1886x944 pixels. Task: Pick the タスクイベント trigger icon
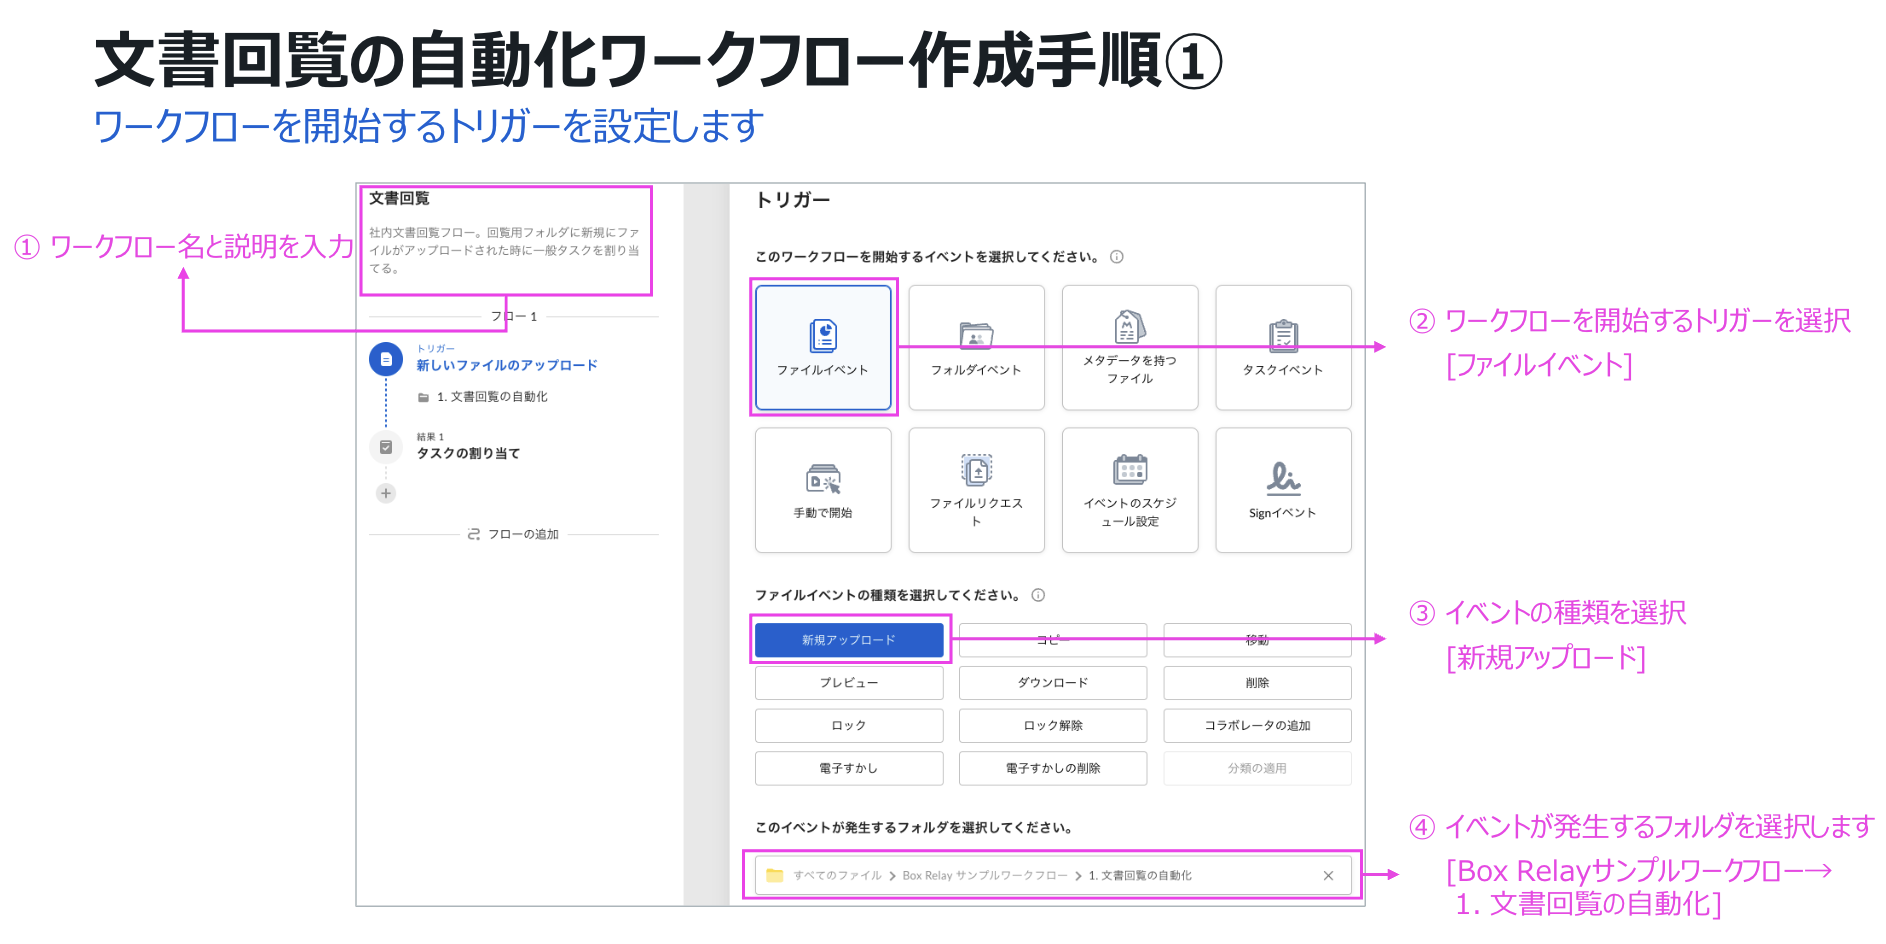point(1283,336)
